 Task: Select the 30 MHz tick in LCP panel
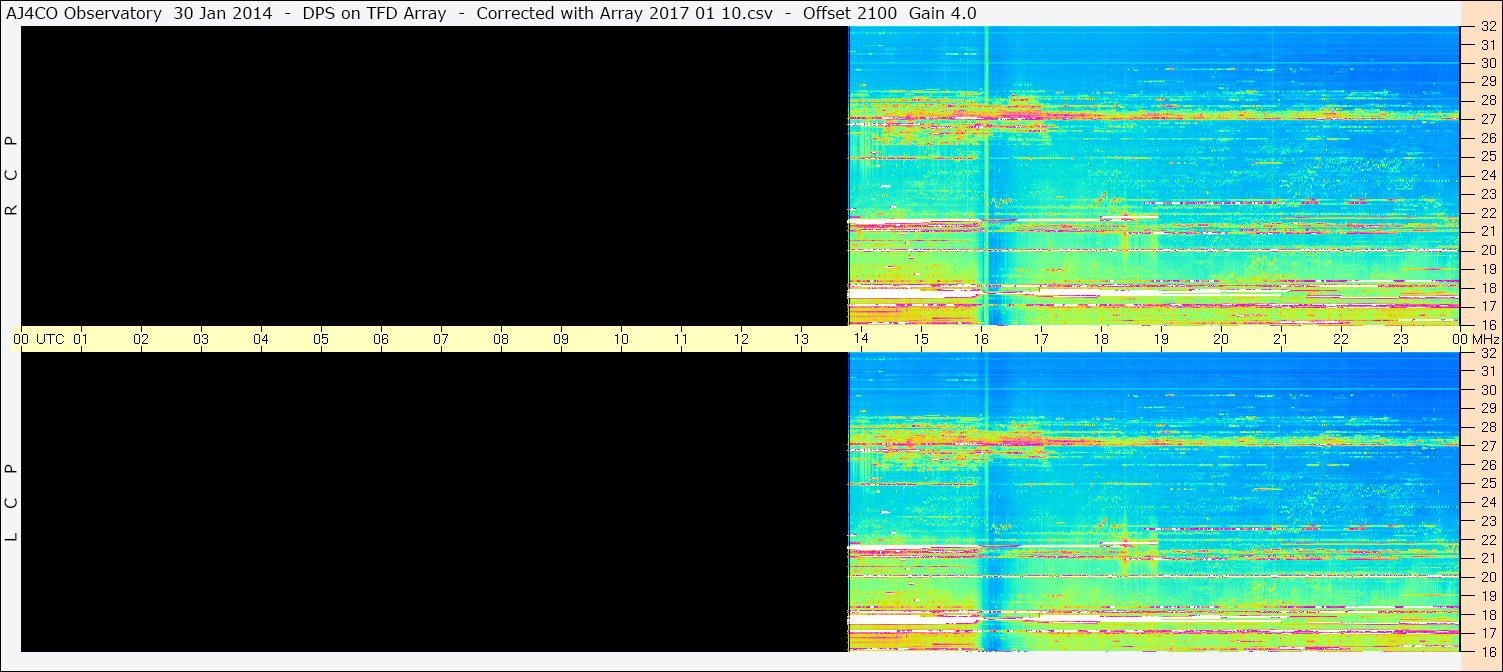[1488, 390]
